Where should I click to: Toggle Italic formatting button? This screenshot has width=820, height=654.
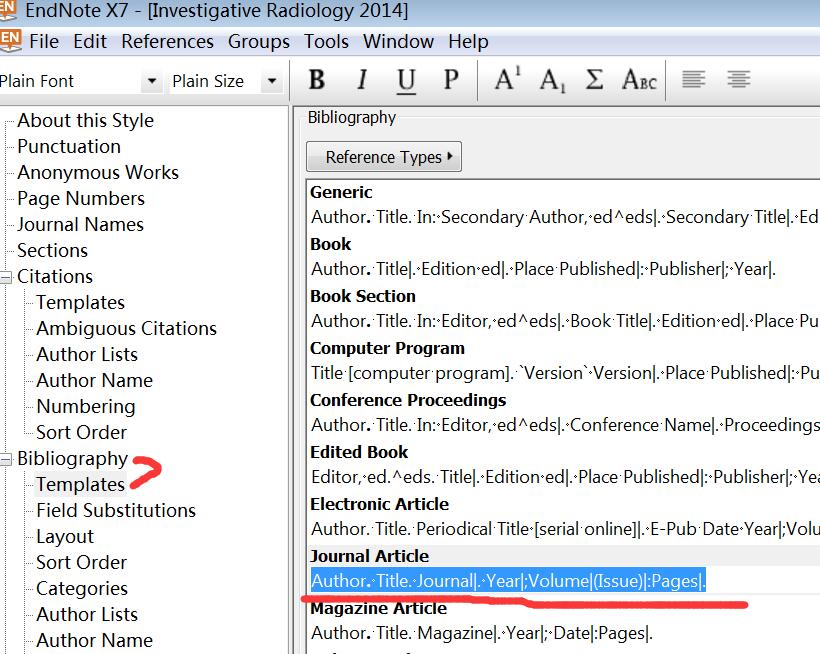[x=361, y=80]
